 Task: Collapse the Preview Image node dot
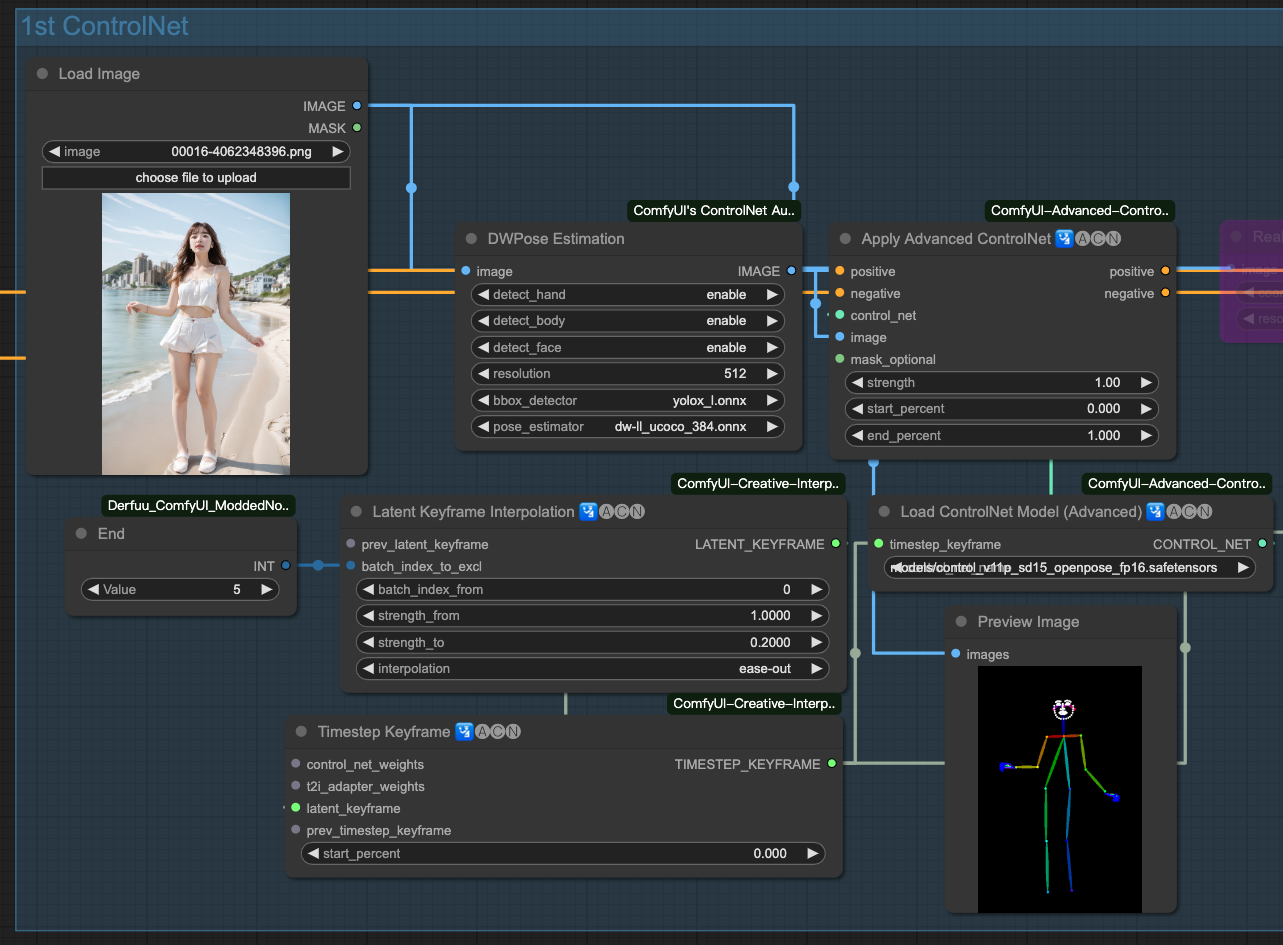pyautogui.click(x=961, y=621)
